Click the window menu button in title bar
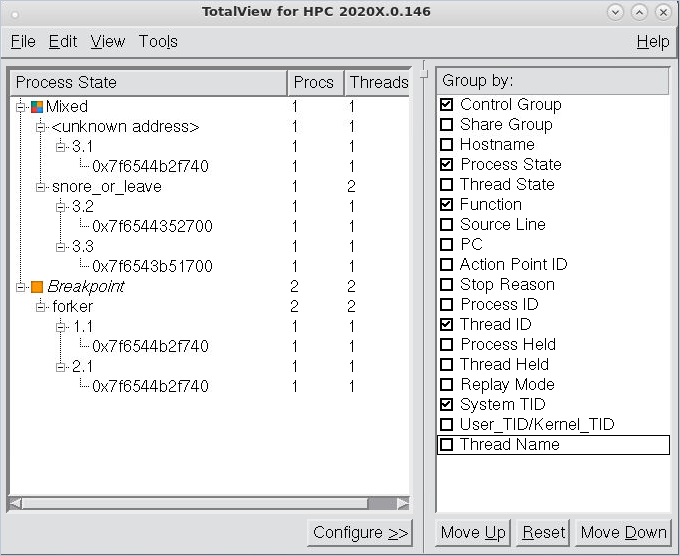Viewport: 680px width, 556px height. tap(13, 12)
